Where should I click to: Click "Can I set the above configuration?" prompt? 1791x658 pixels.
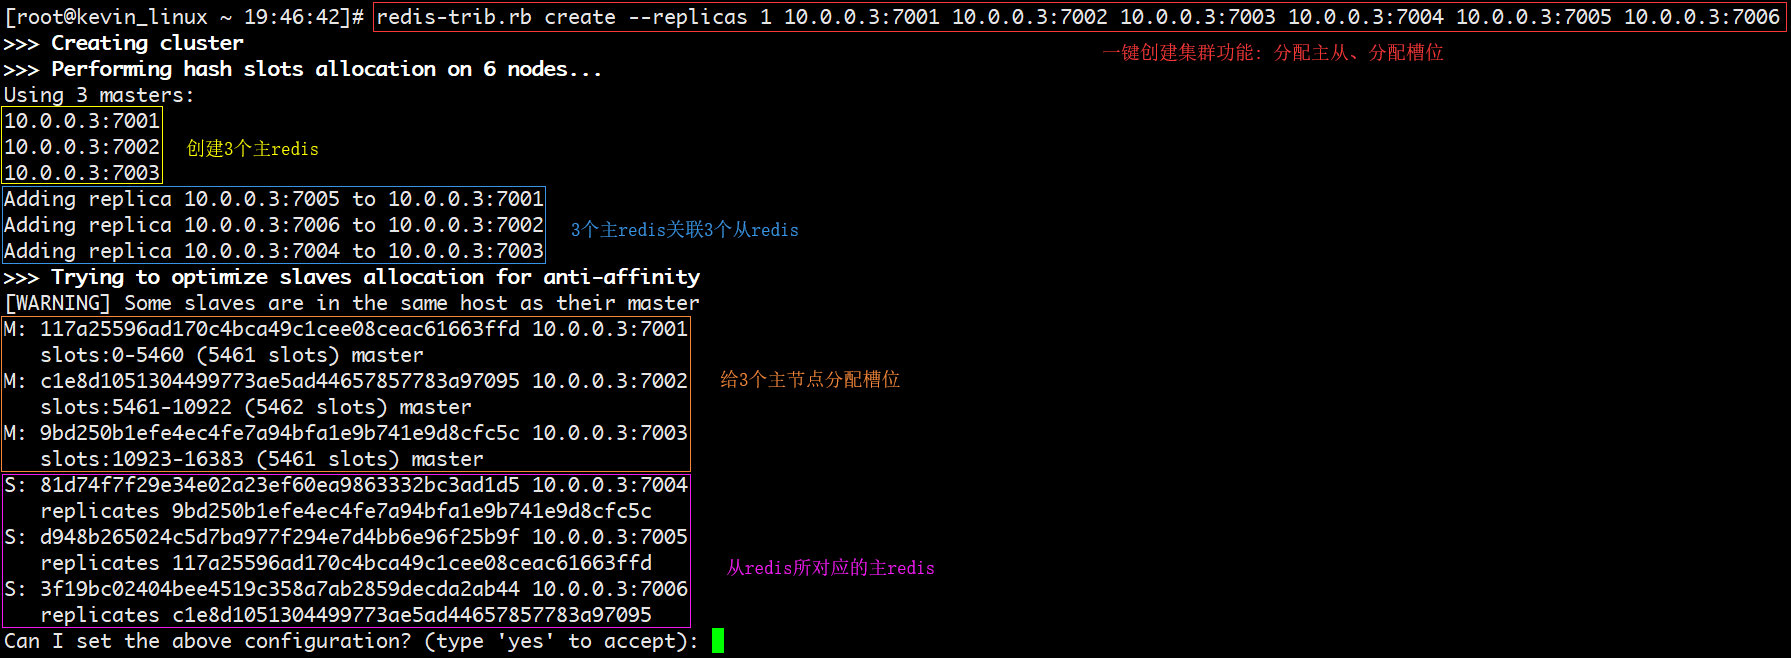208,641
